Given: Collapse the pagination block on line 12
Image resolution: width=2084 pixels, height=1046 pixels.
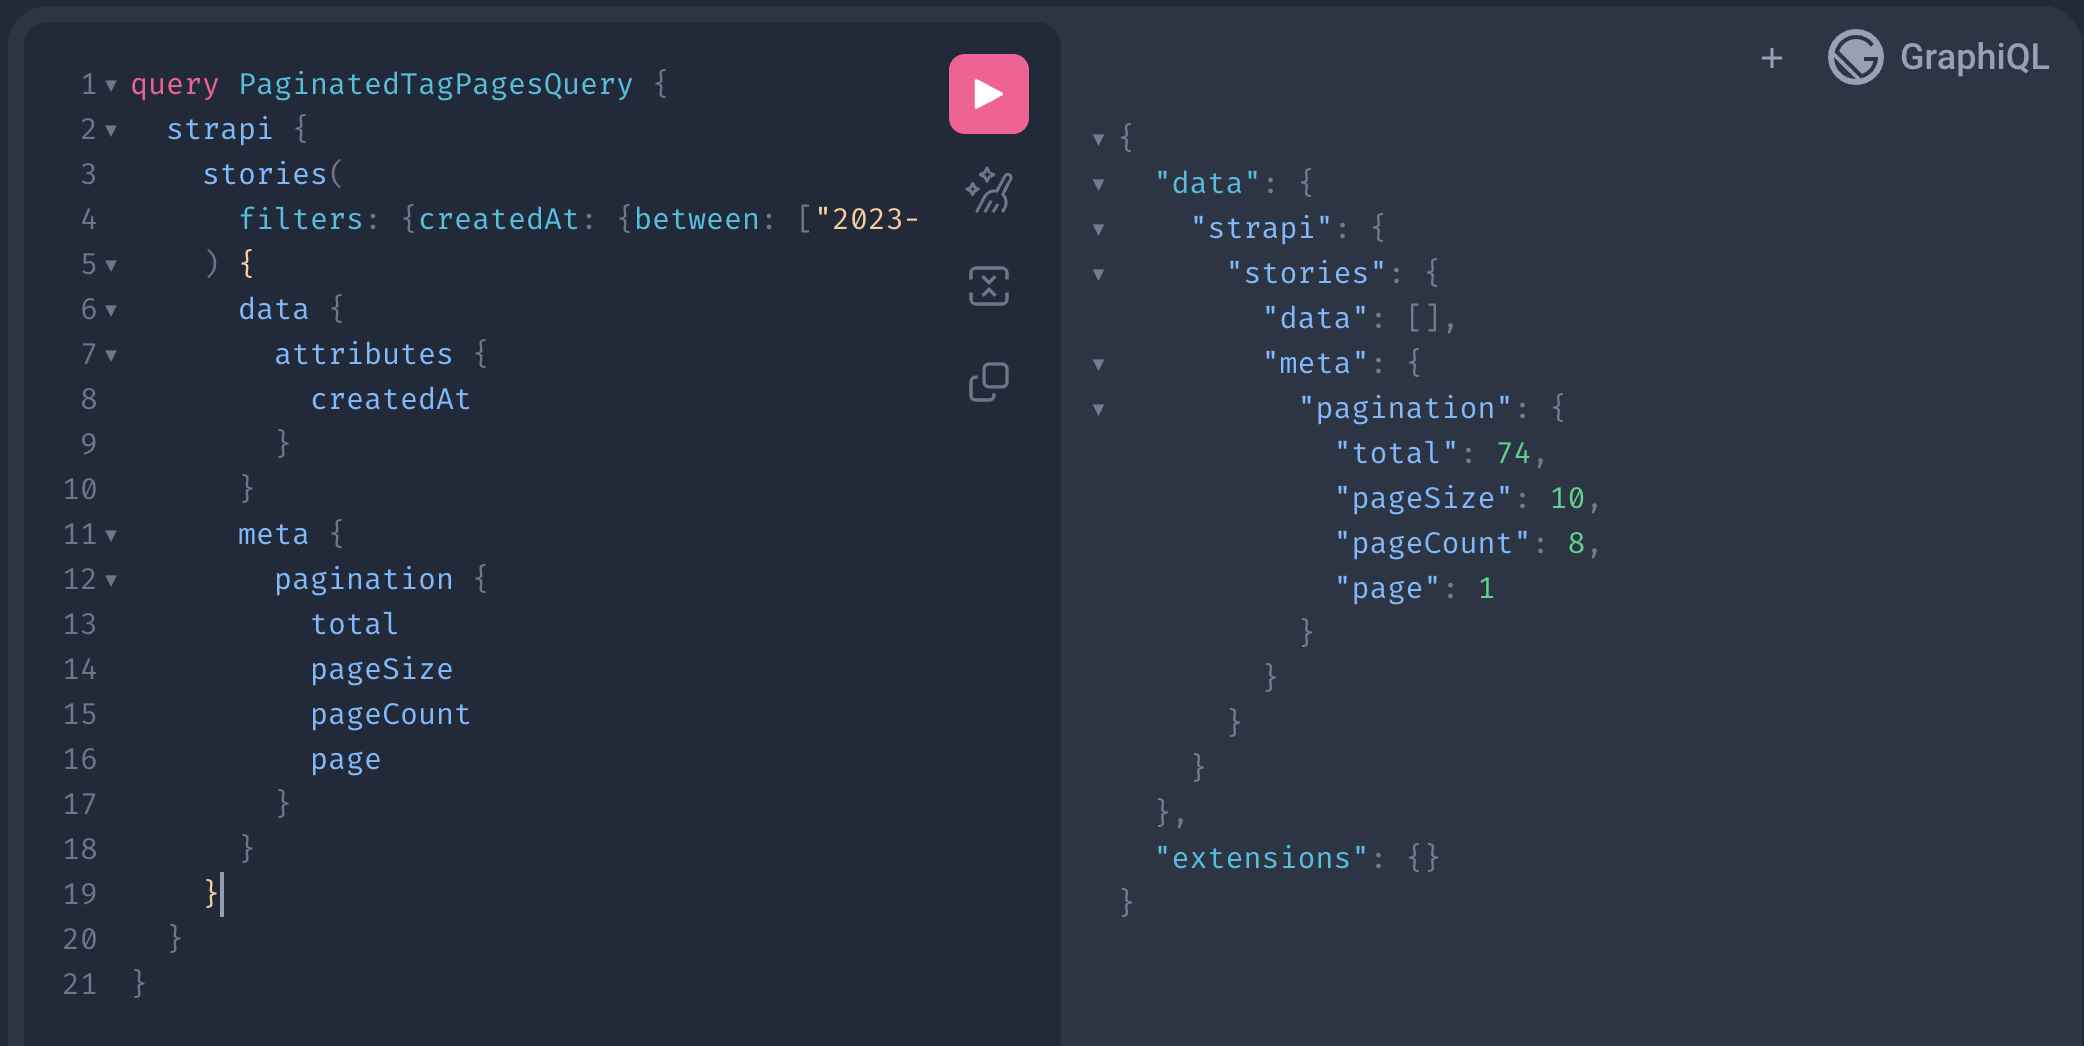Looking at the screenshot, I should pyautogui.click(x=110, y=580).
